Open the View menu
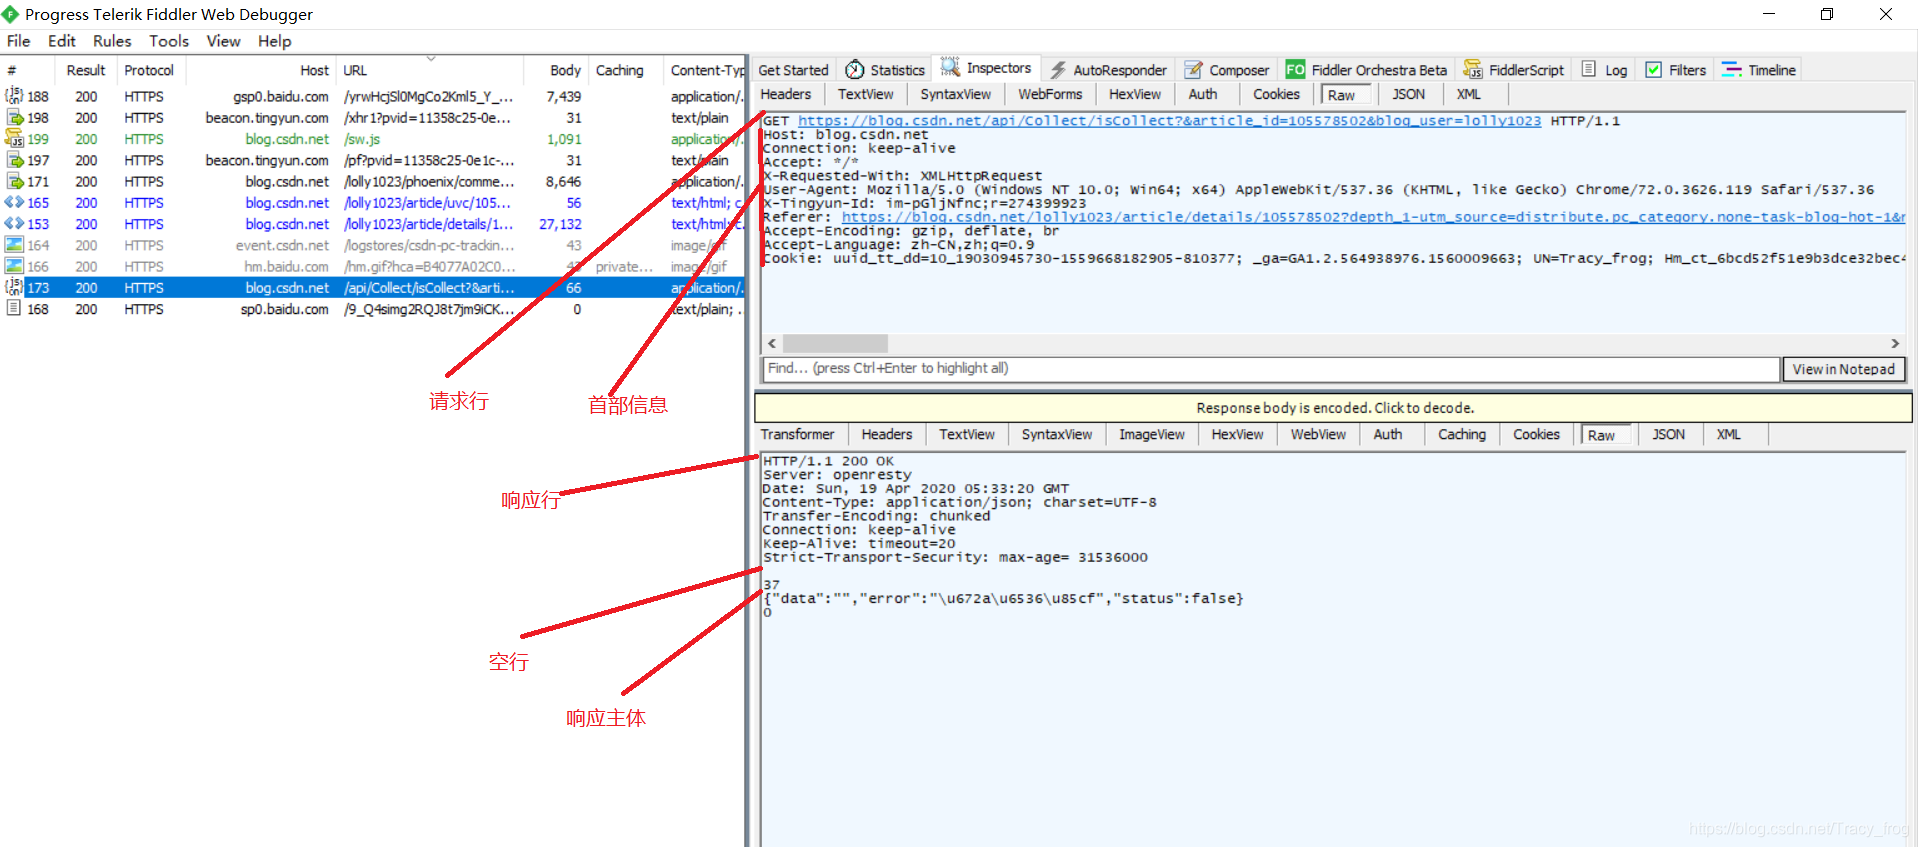Image resolution: width=1918 pixels, height=847 pixels. (223, 41)
